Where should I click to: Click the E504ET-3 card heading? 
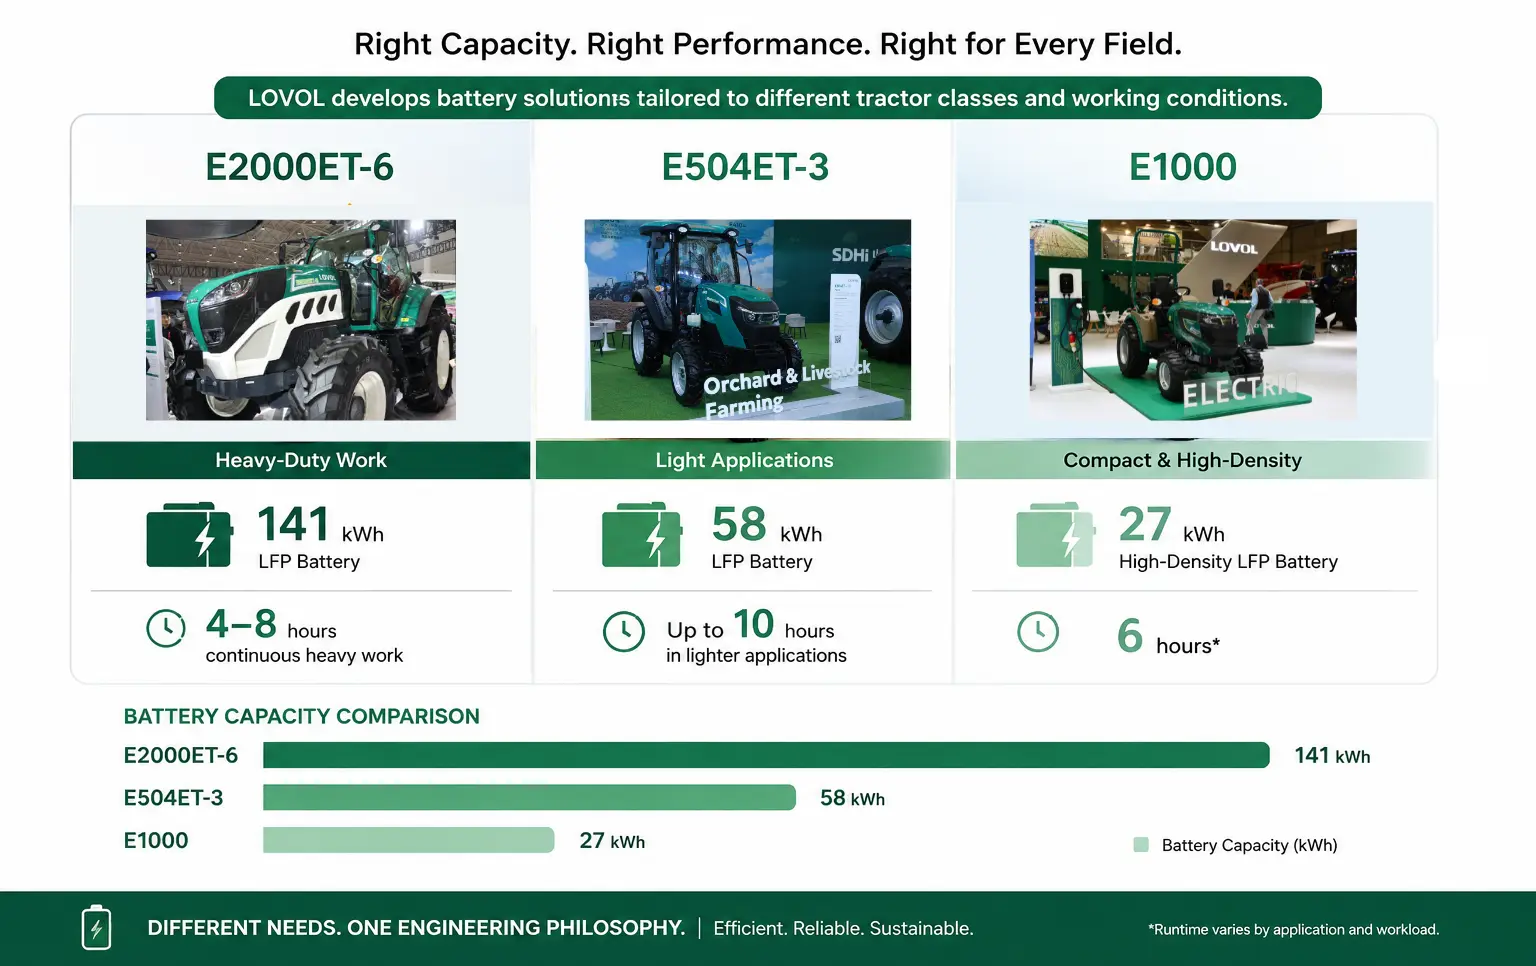pyautogui.click(x=745, y=167)
